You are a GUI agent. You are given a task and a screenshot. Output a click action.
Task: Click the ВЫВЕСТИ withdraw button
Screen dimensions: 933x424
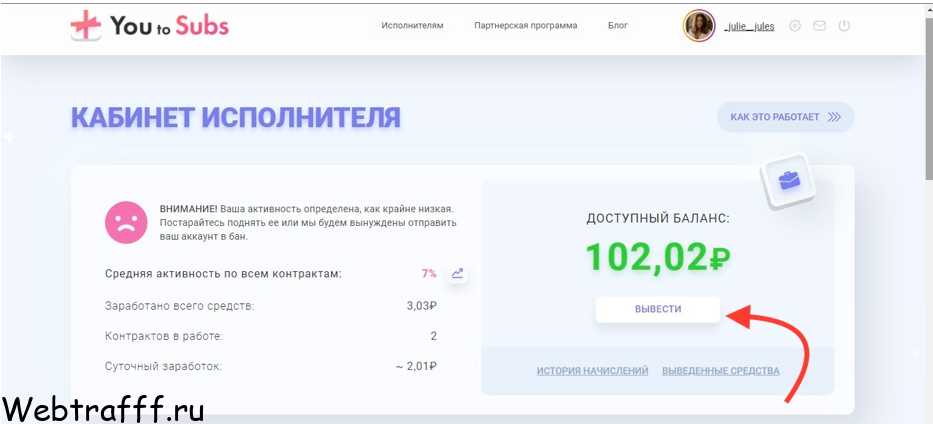[658, 309]
